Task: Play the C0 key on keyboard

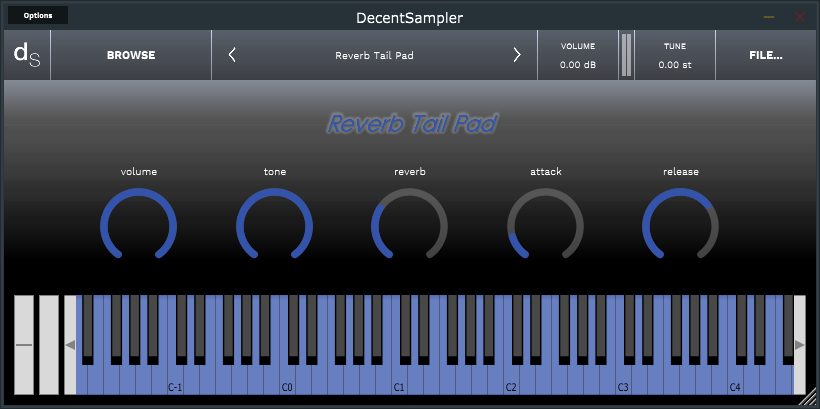Action: (287, 382)
